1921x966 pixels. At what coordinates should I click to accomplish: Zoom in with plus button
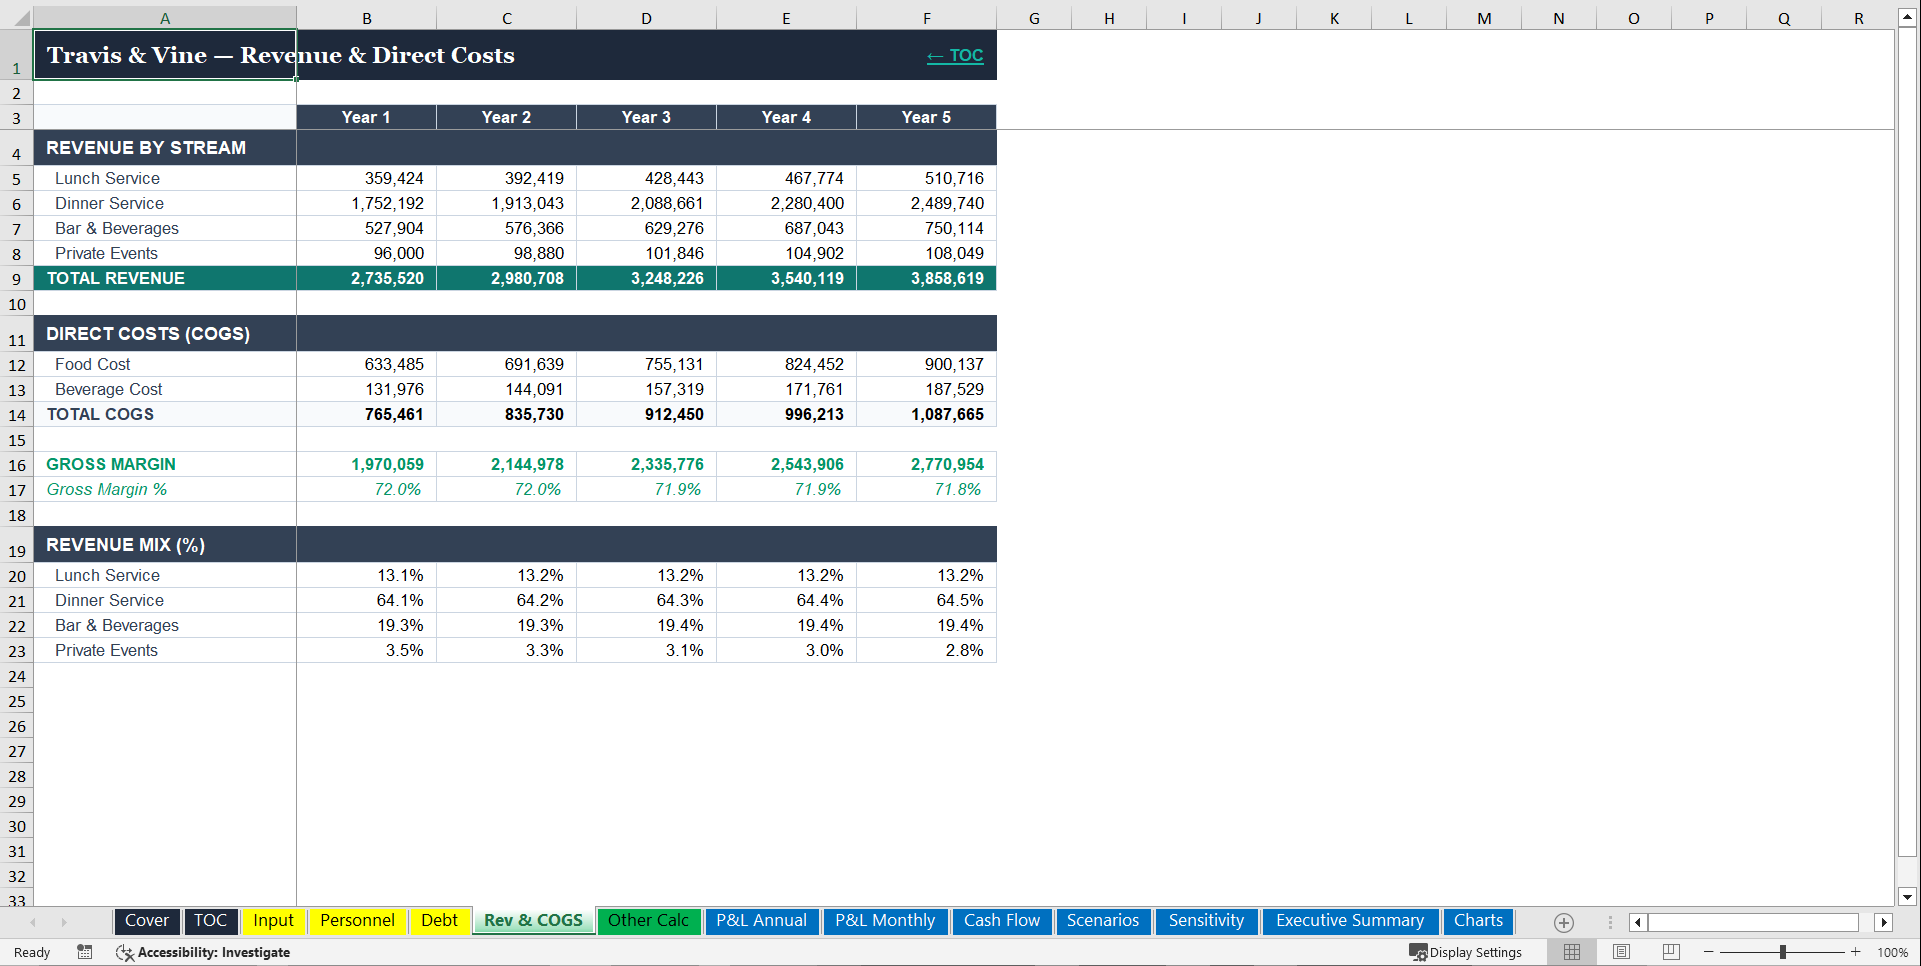[1856, 952]
